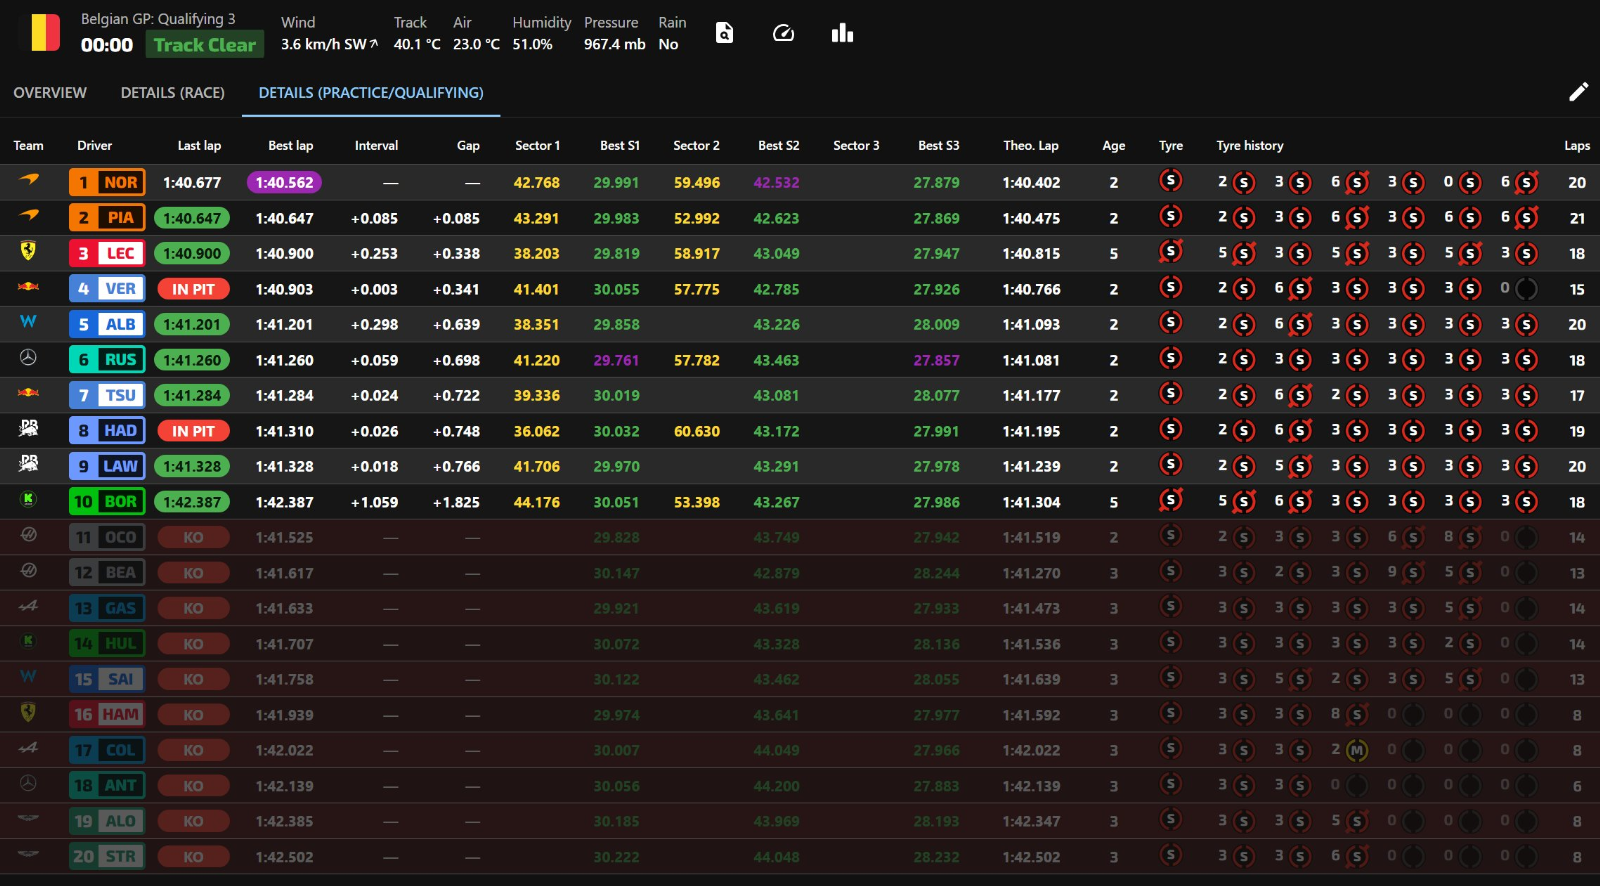Click the Belgian flag icon
This screenshot has height=886, width=1600.
click(45, 33)
